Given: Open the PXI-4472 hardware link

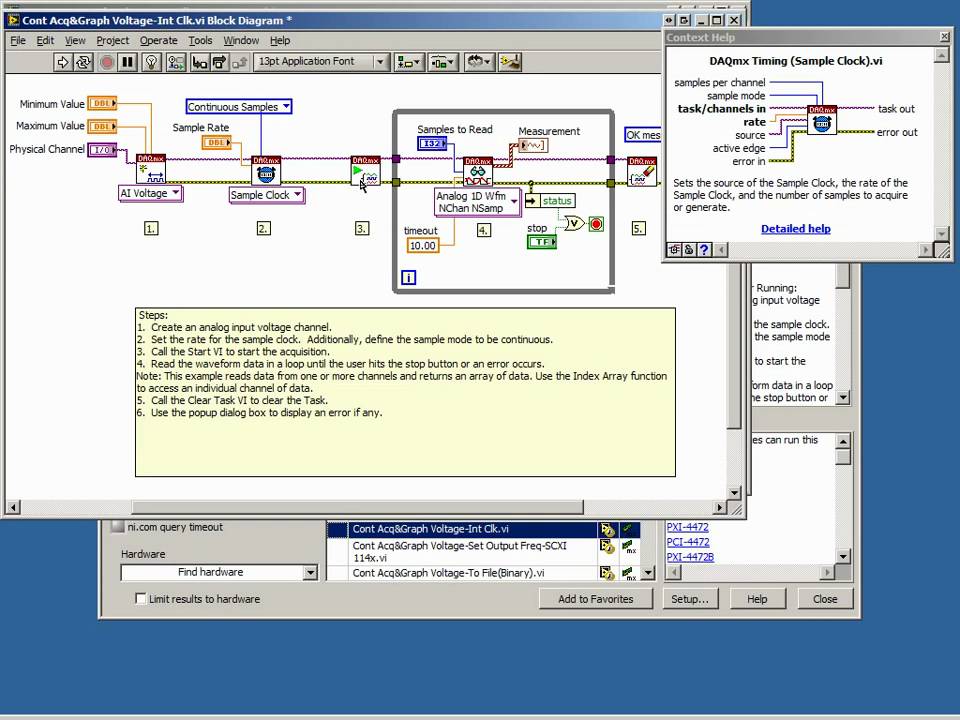Looking at the screenshot, I should point(687,527).
